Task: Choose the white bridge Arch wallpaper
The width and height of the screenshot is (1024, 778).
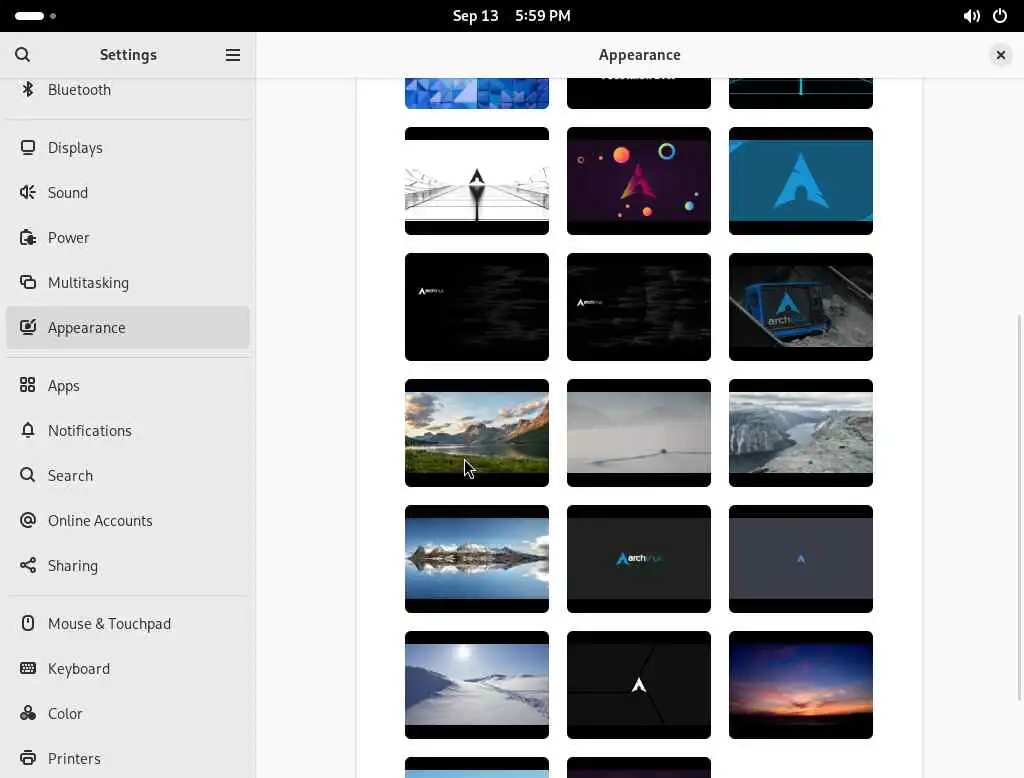Action: point(477,181)
